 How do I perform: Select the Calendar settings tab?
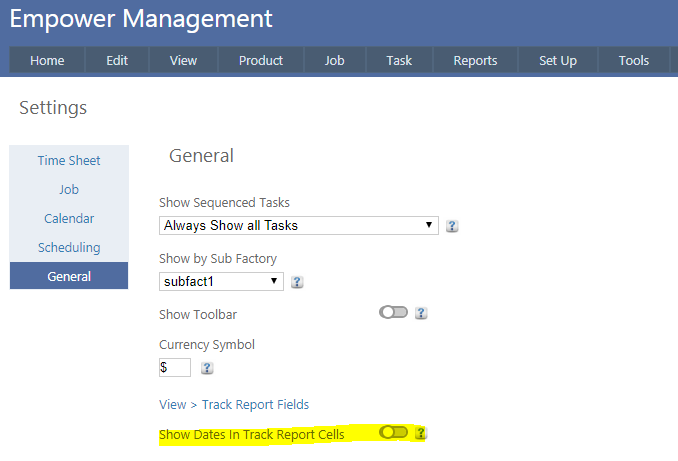(69, 218)
